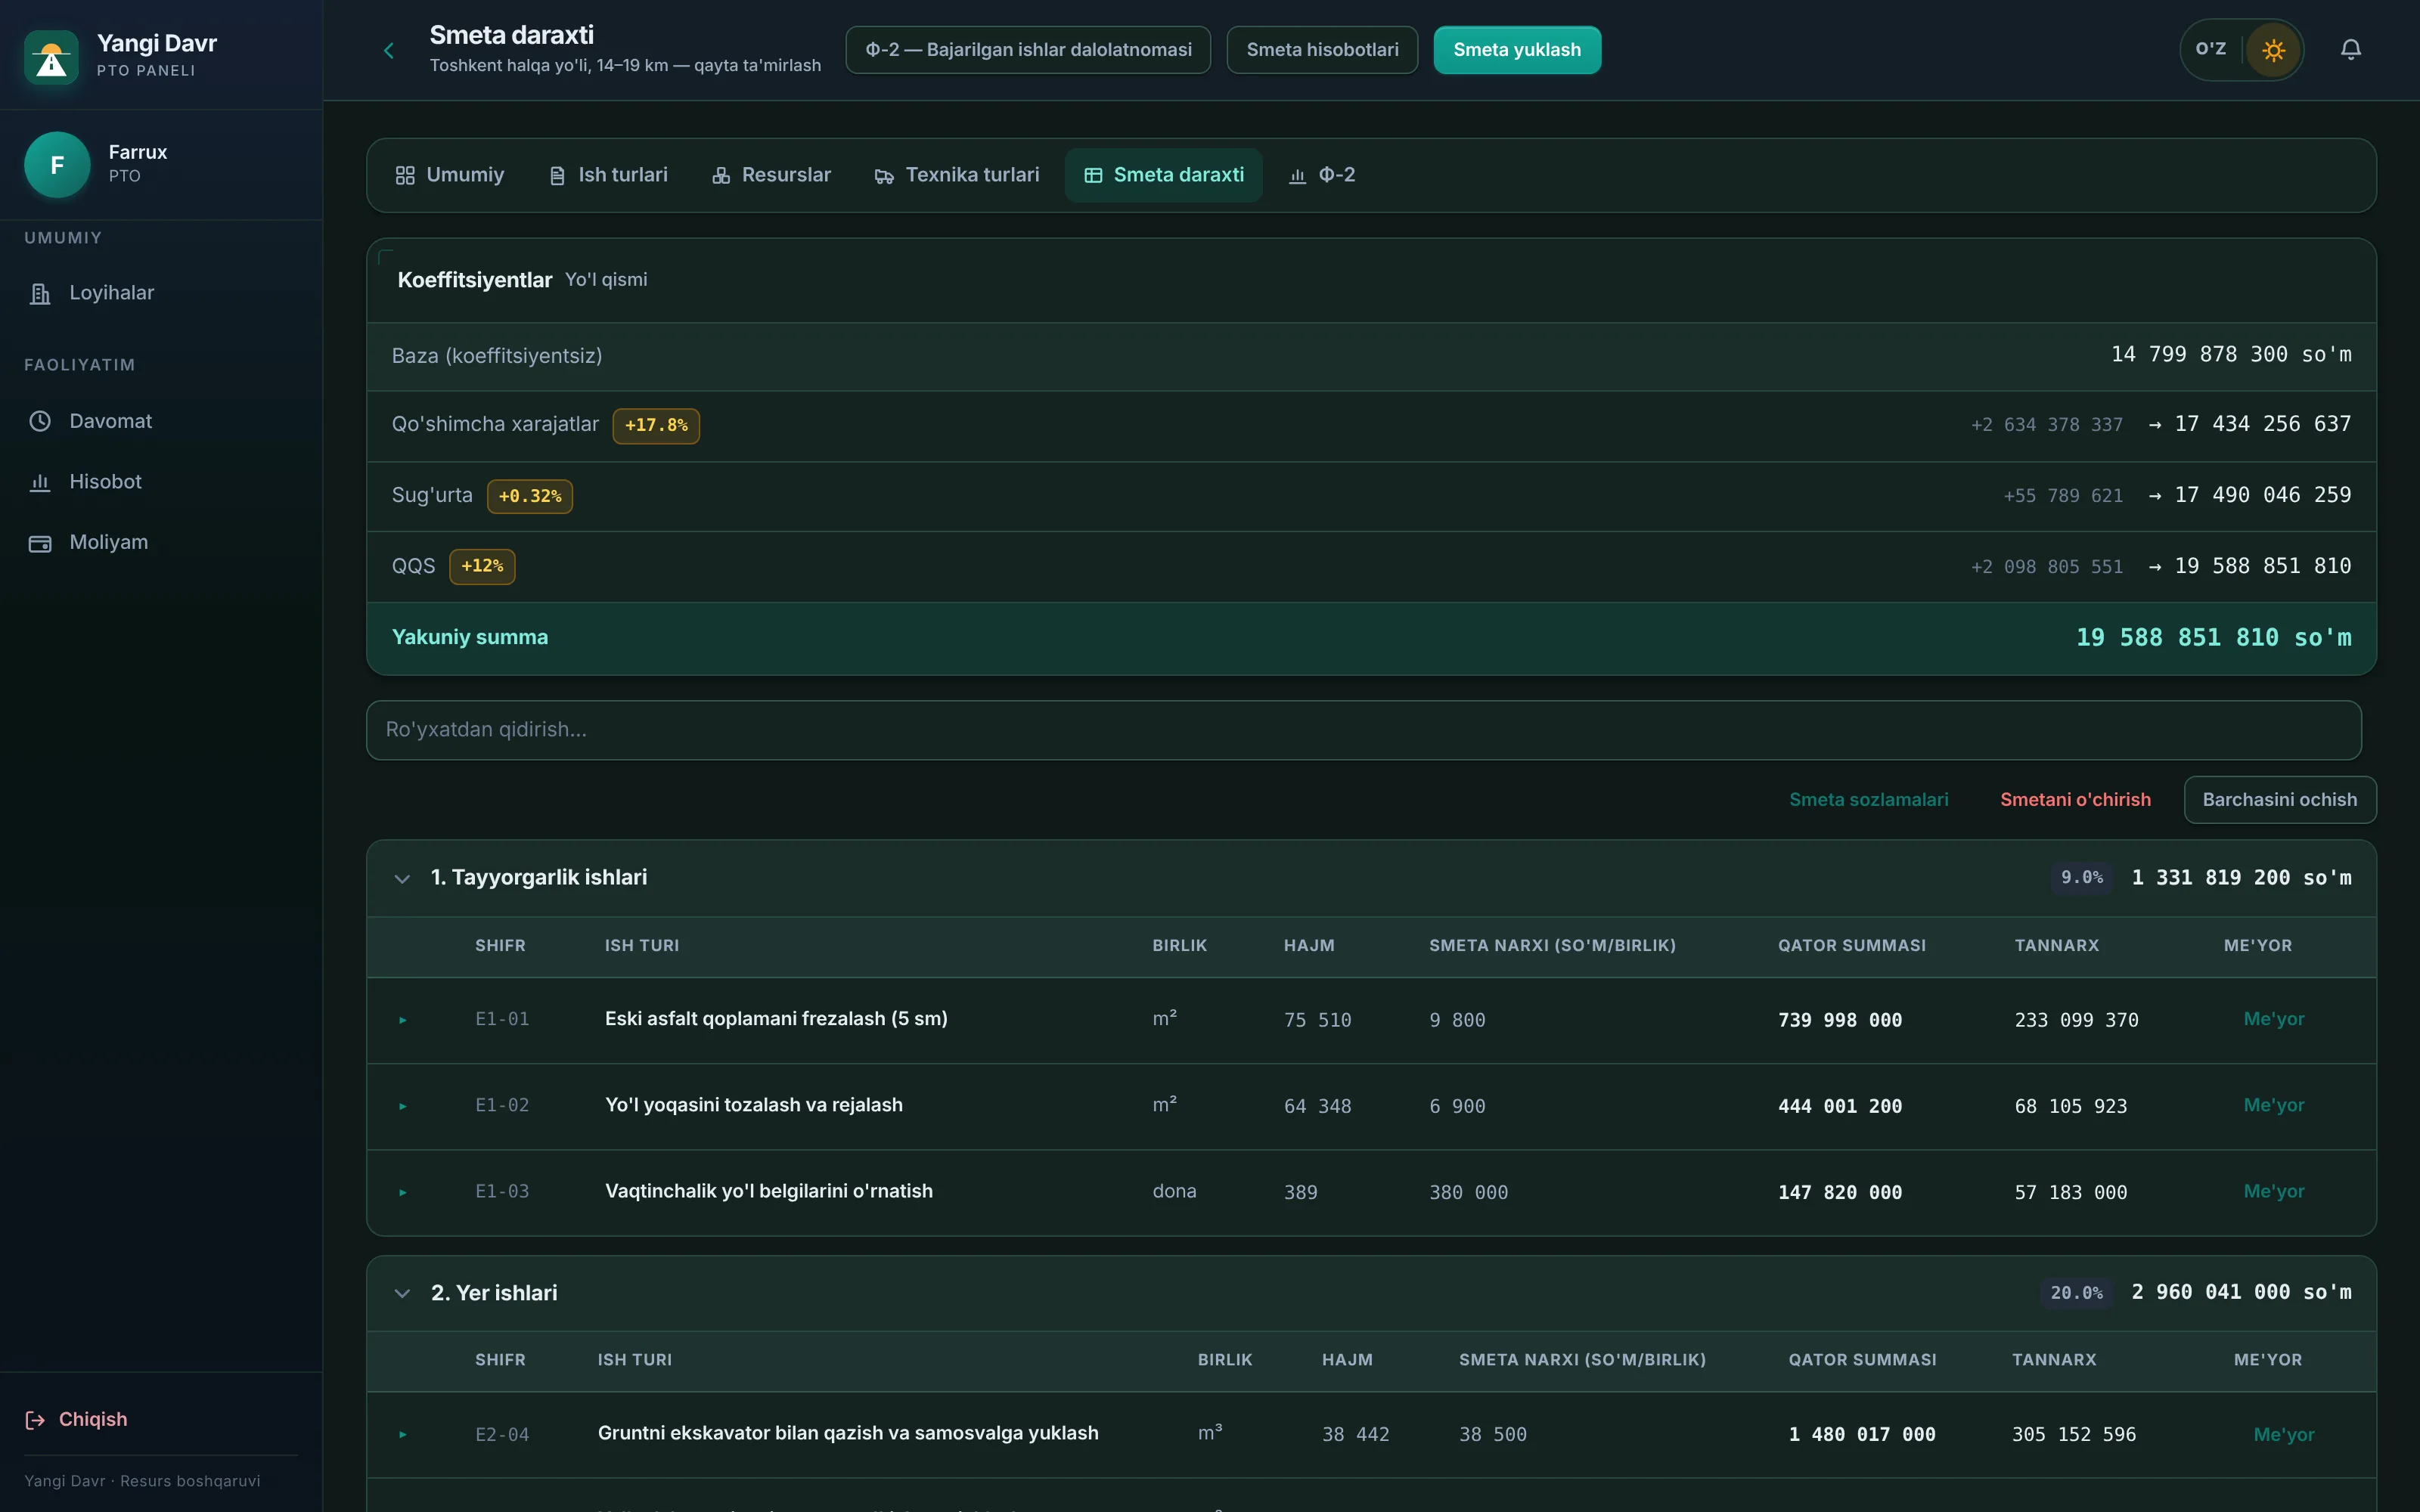Open Ф-2 Bajarilgan ishlar dalolatnomasi

click(1028, 50)
